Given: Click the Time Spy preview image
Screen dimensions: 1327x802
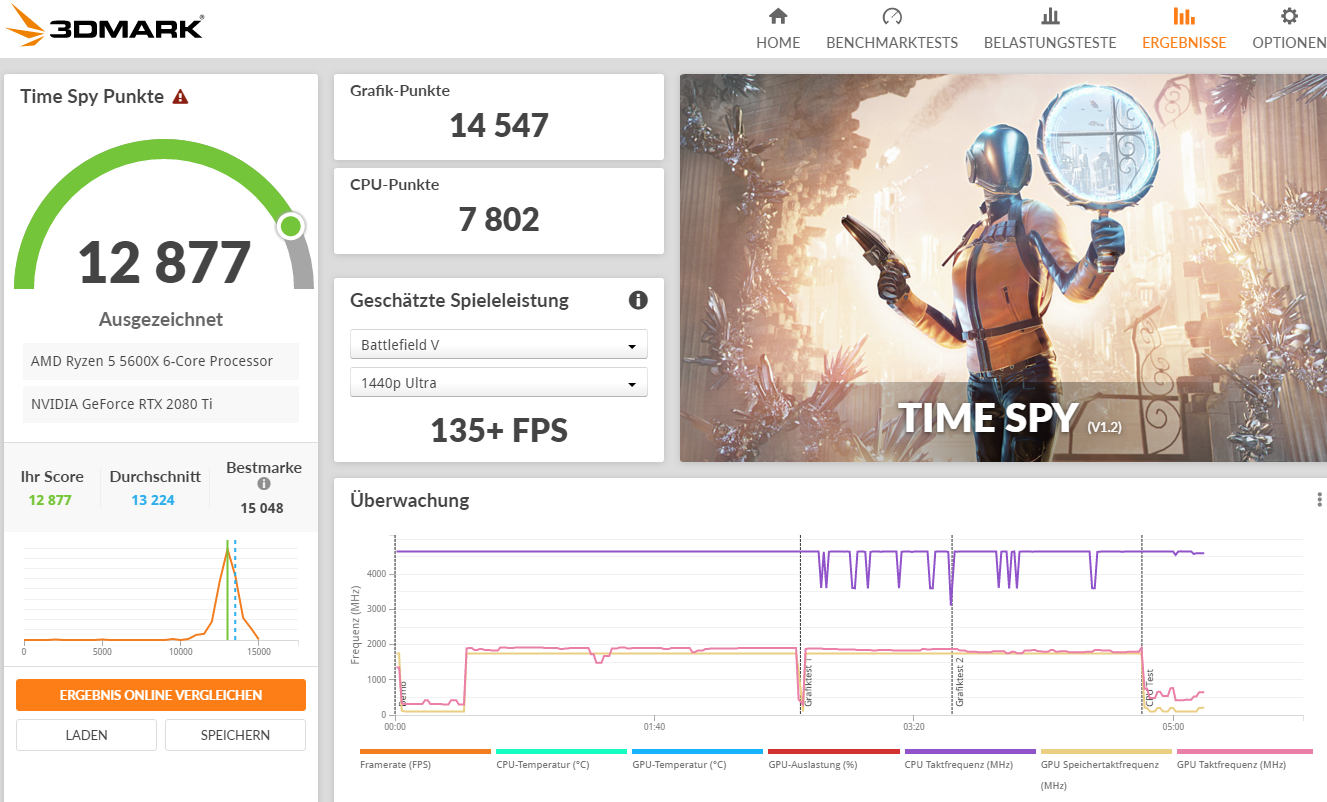Looking at the screenshot, I should pyautogui.click(x=1003, y=268).
